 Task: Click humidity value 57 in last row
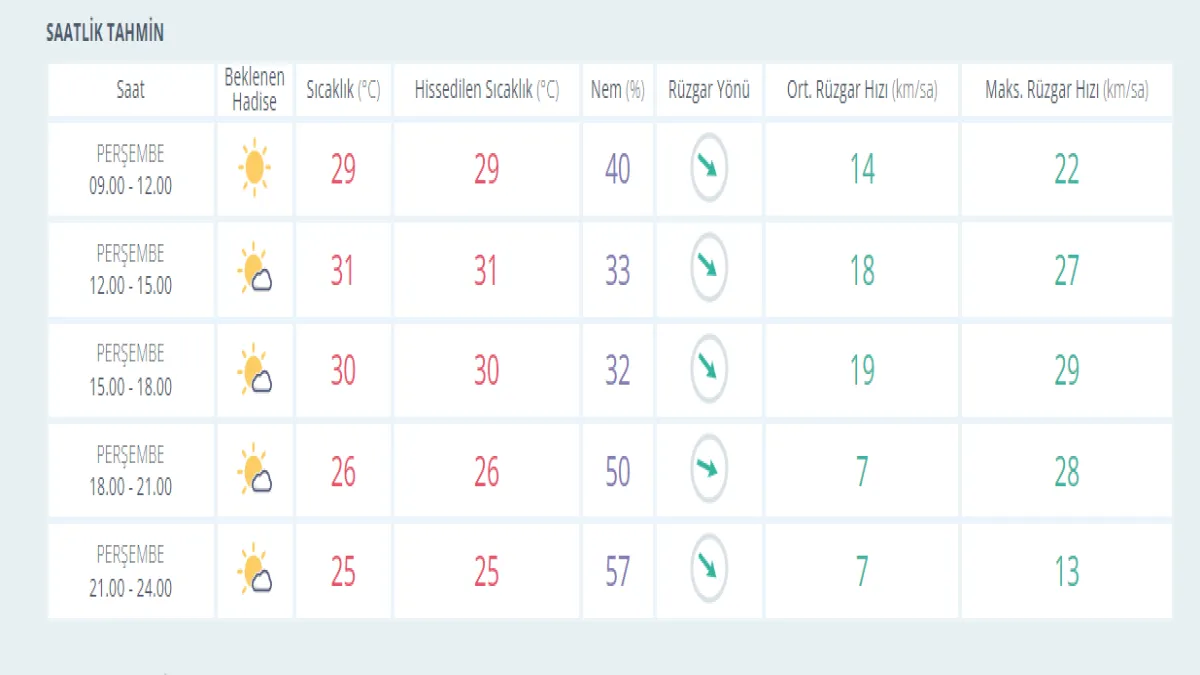point(617,571)
